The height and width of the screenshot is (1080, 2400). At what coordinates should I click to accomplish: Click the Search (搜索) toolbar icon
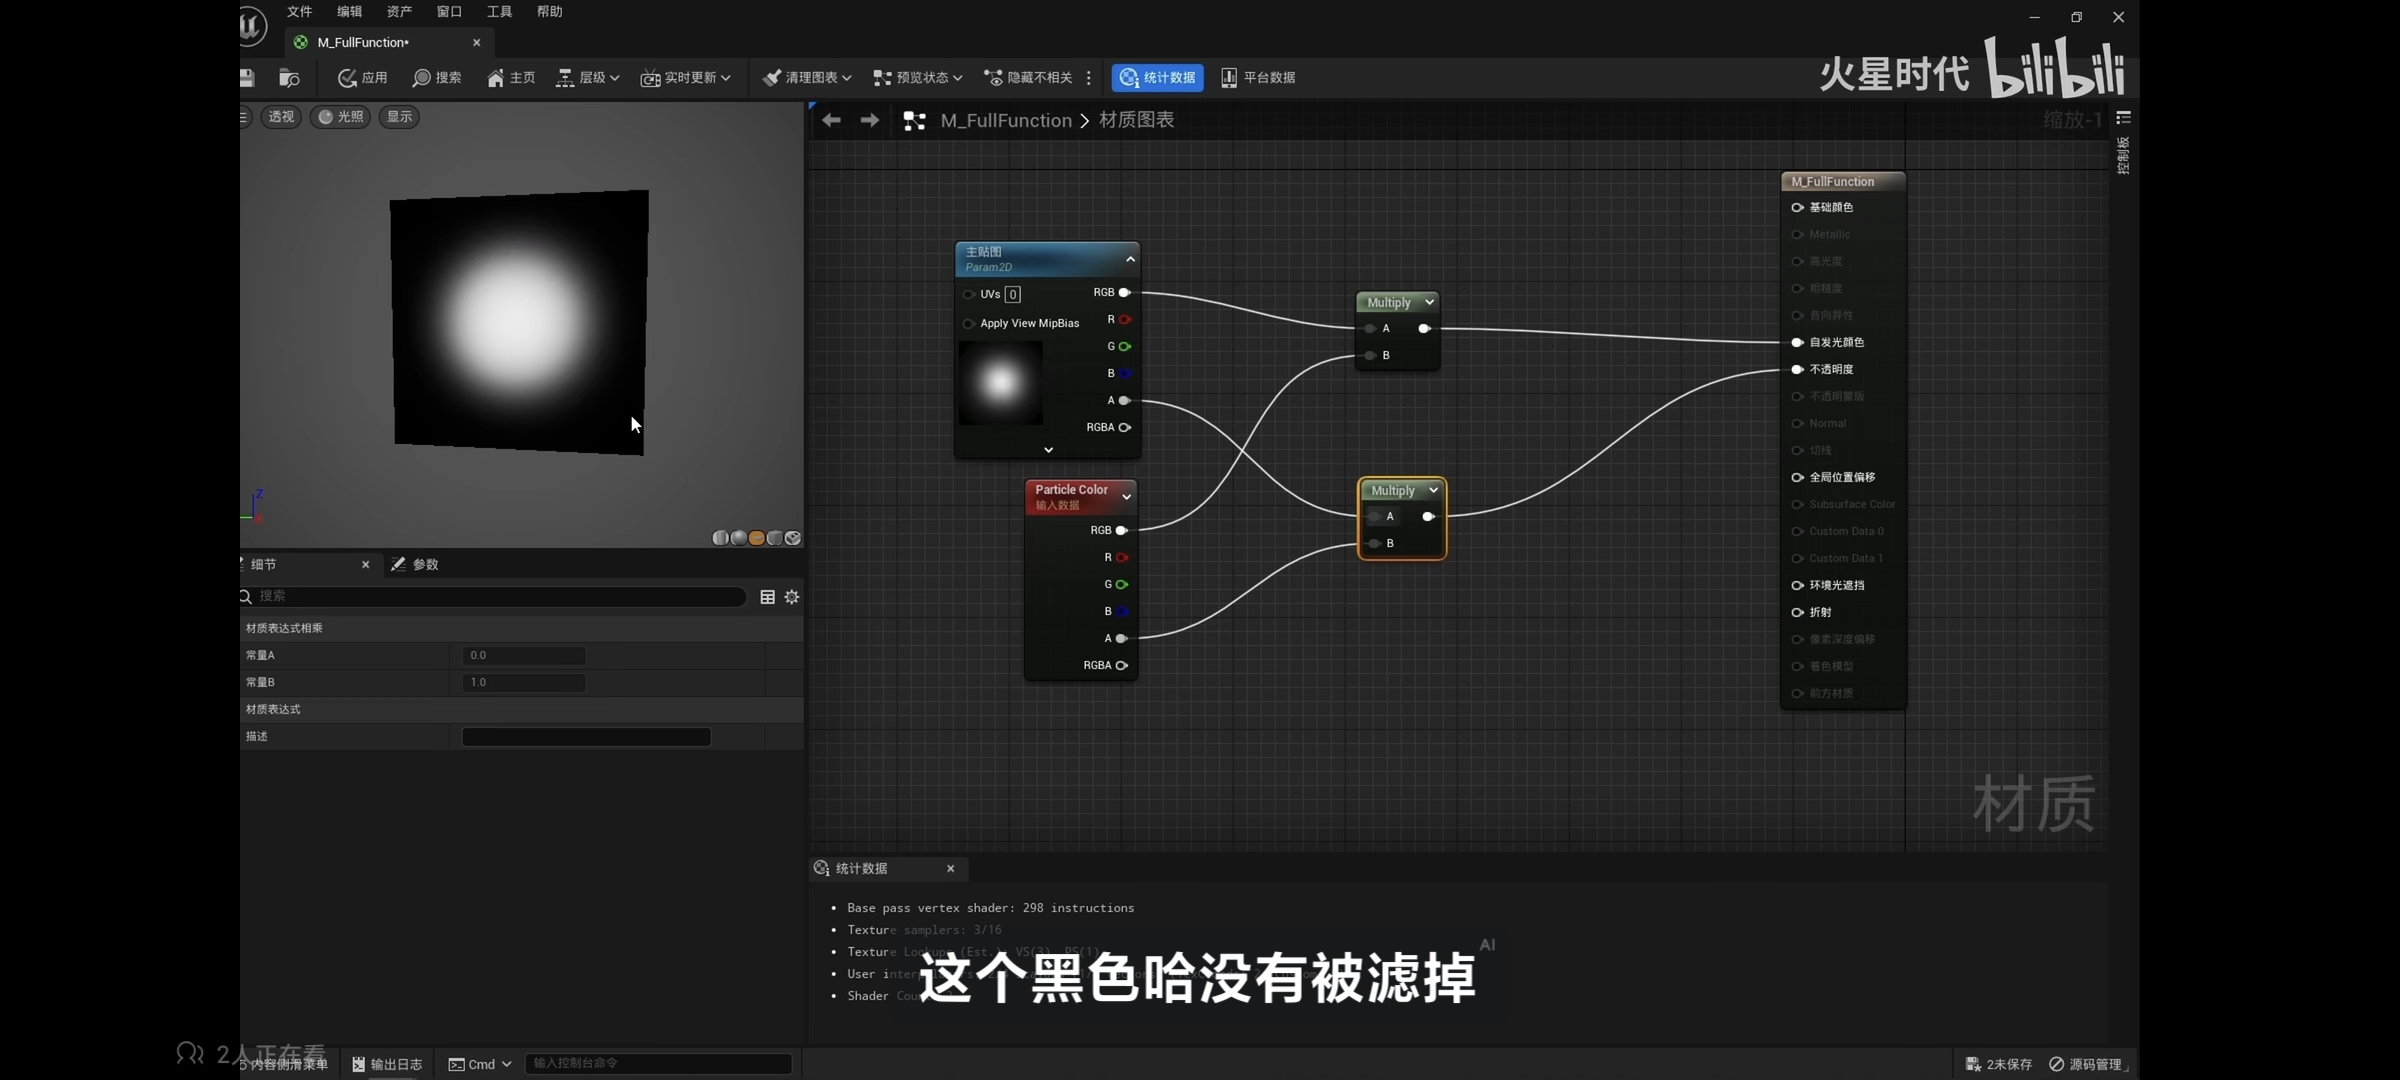click(422, 78)
